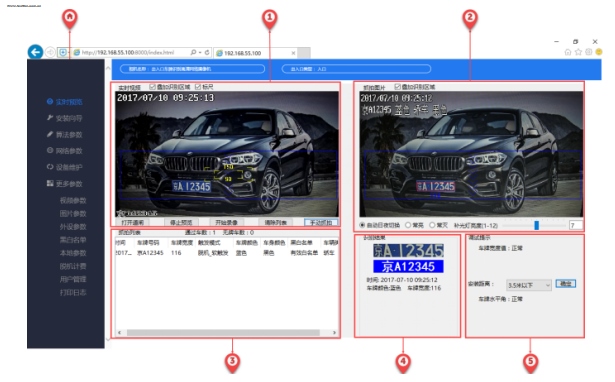Click the live video preview image
Screen dimensions: 615x382
click(x=227, y=154)
